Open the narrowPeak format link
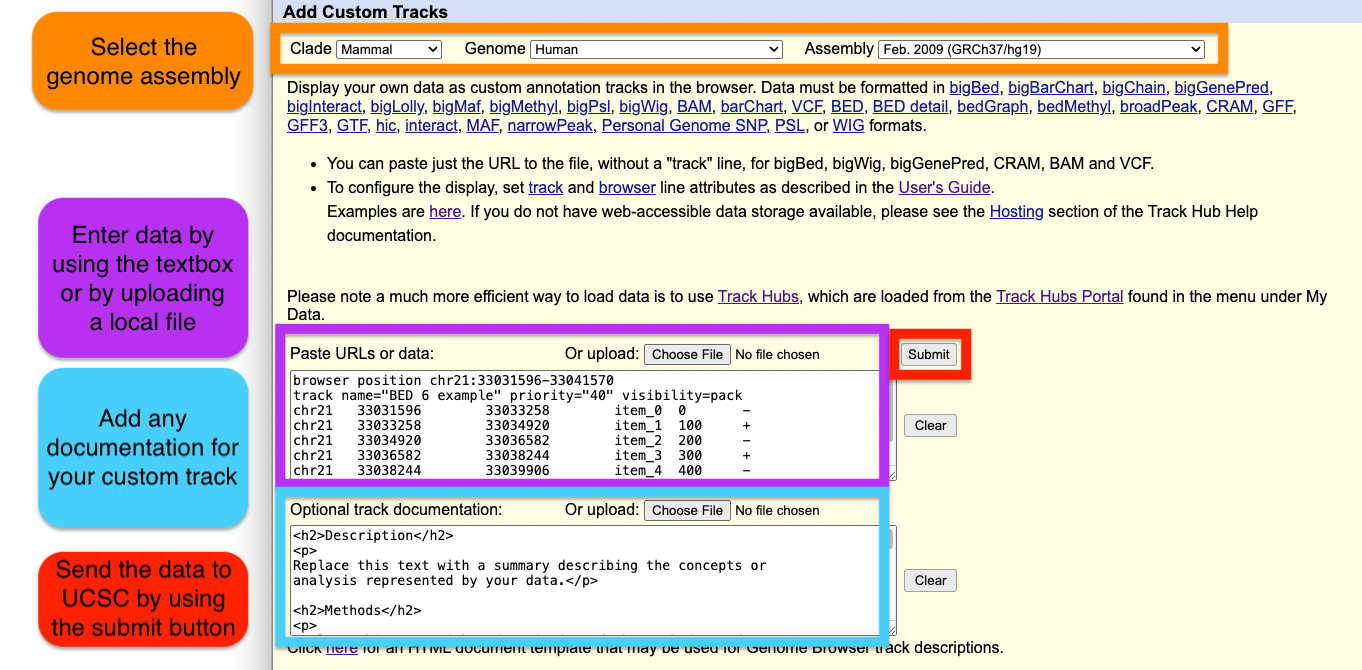Viewport: 1362px width, 670px height. 549,125
